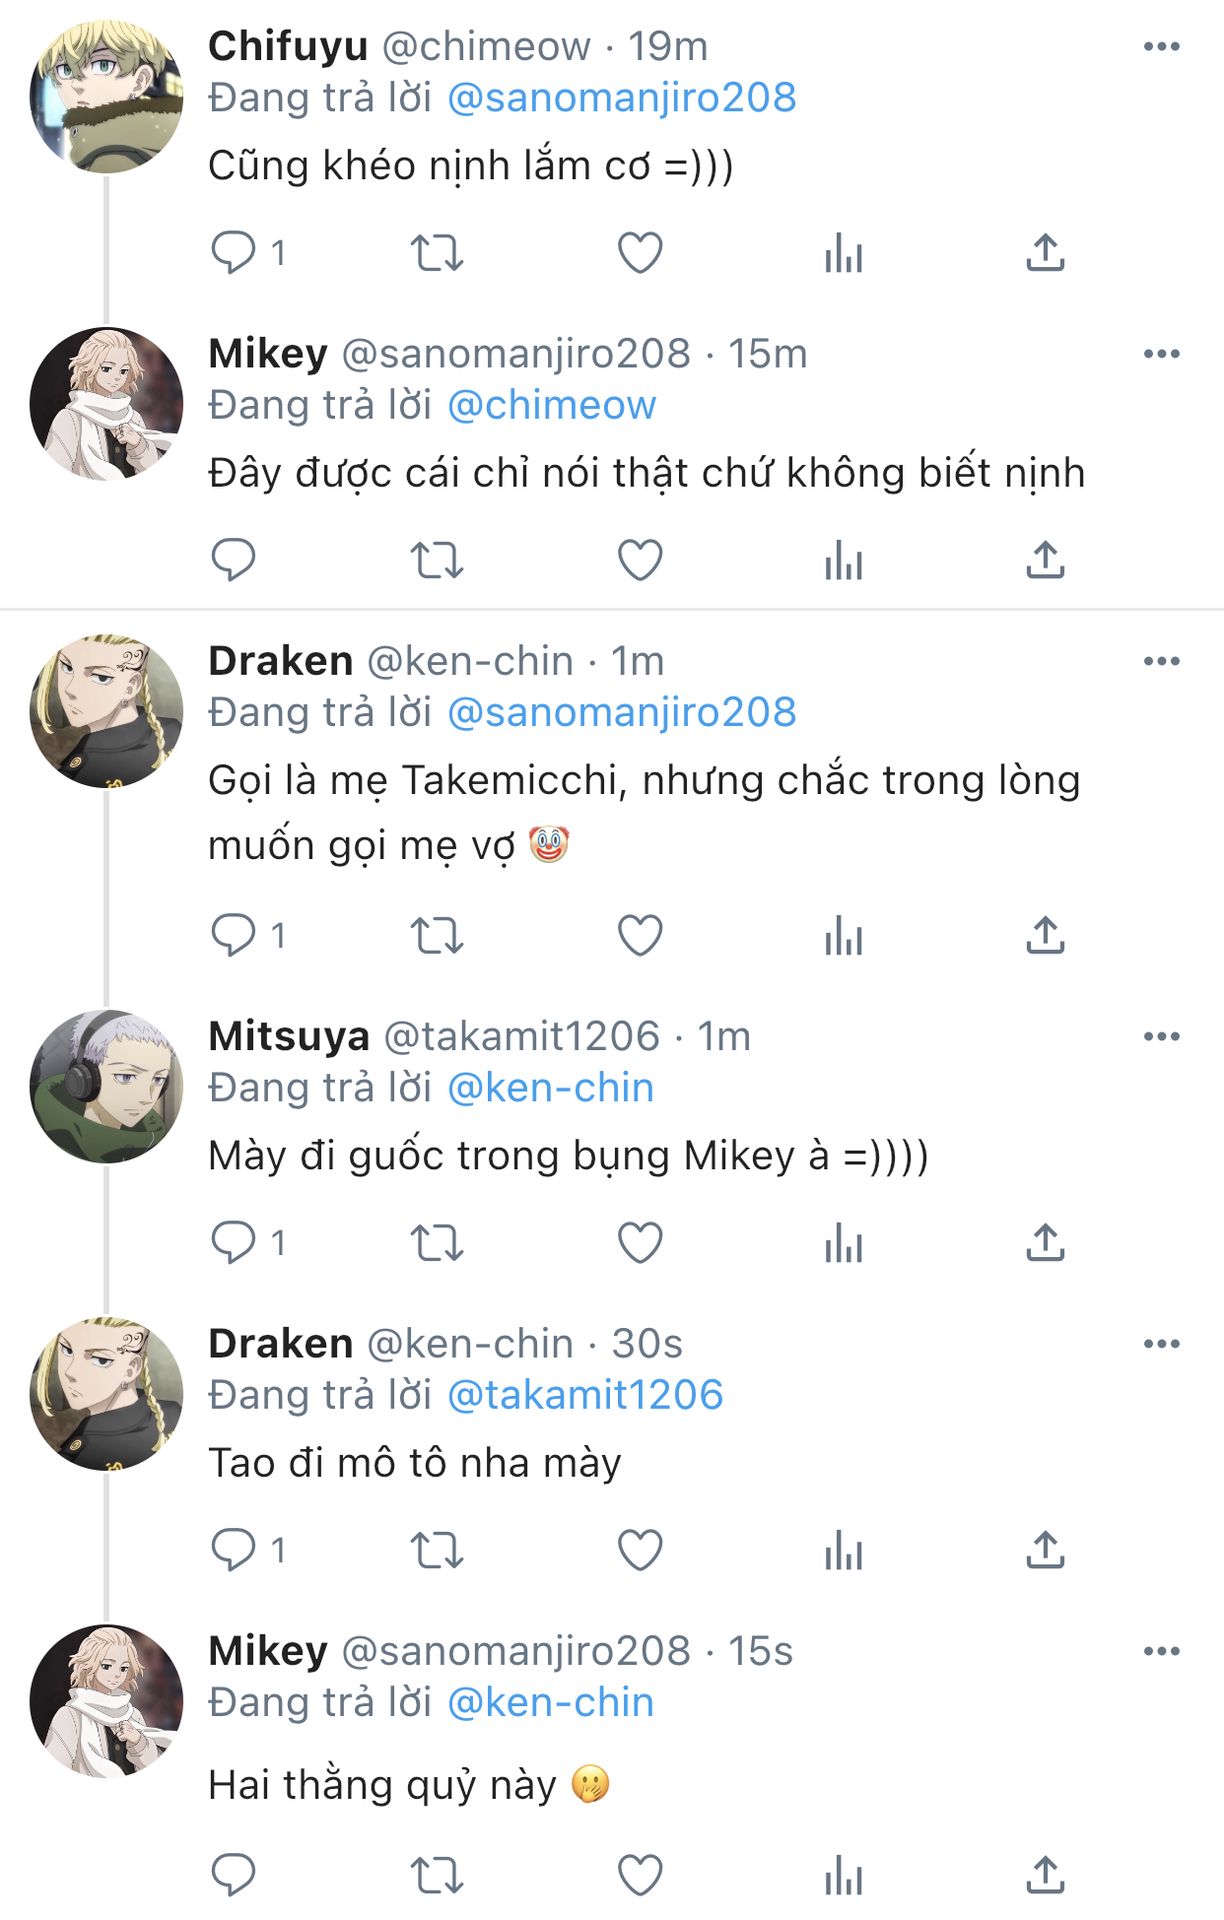
Task: Retweet Mitsuya's reply
Action: [437, 1243]
